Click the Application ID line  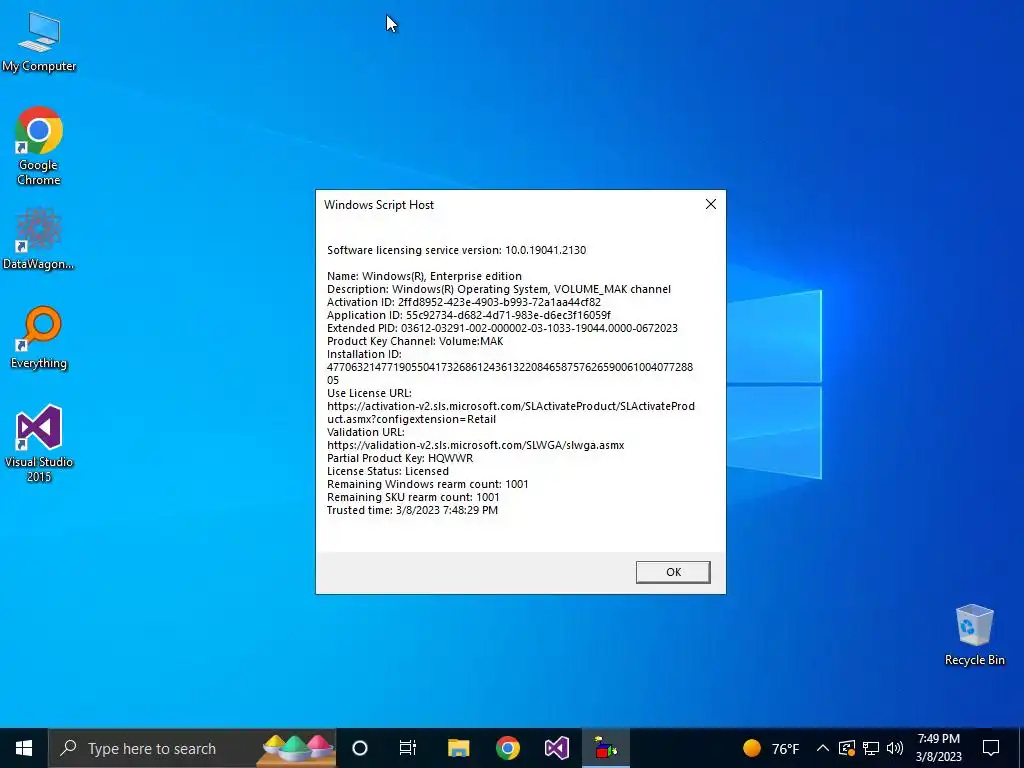(x=469, y=315)
